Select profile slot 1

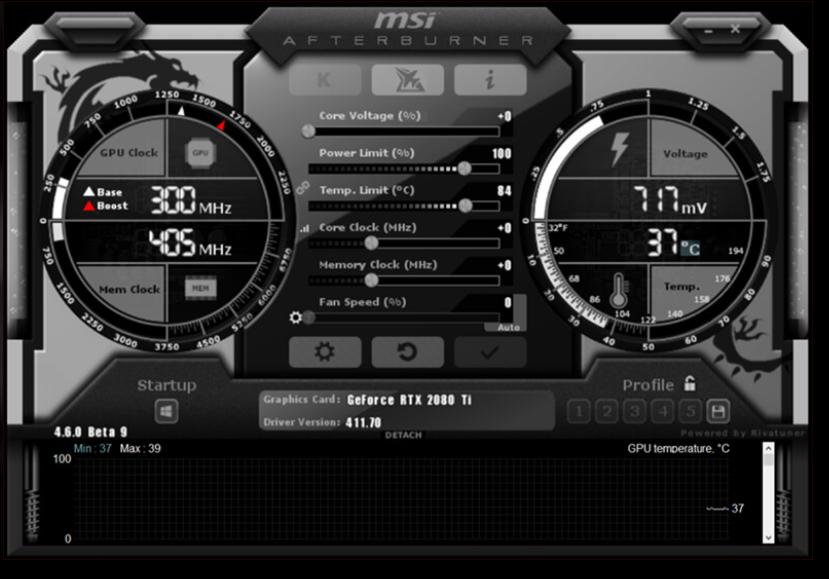coord(579,411)
